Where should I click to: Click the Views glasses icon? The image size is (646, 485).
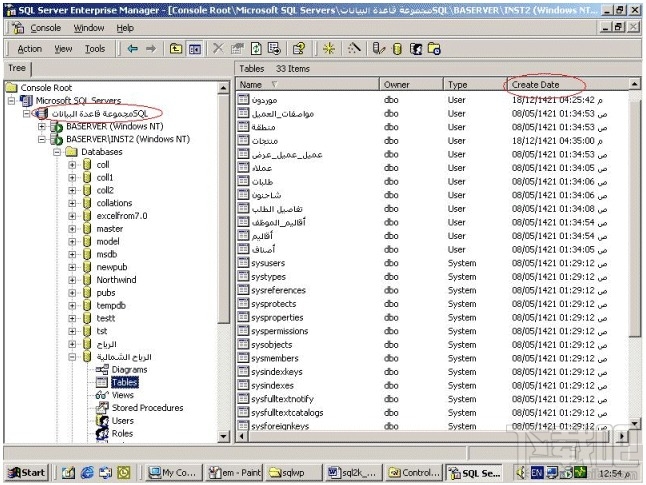pos(102,395)
